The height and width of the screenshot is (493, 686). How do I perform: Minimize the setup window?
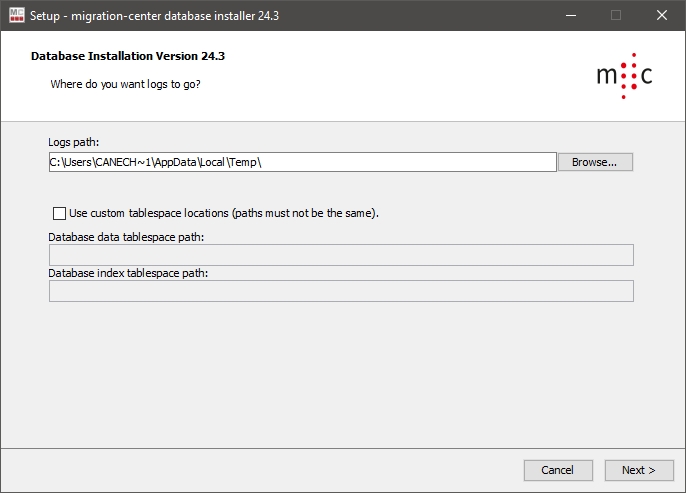pos(570,15)
